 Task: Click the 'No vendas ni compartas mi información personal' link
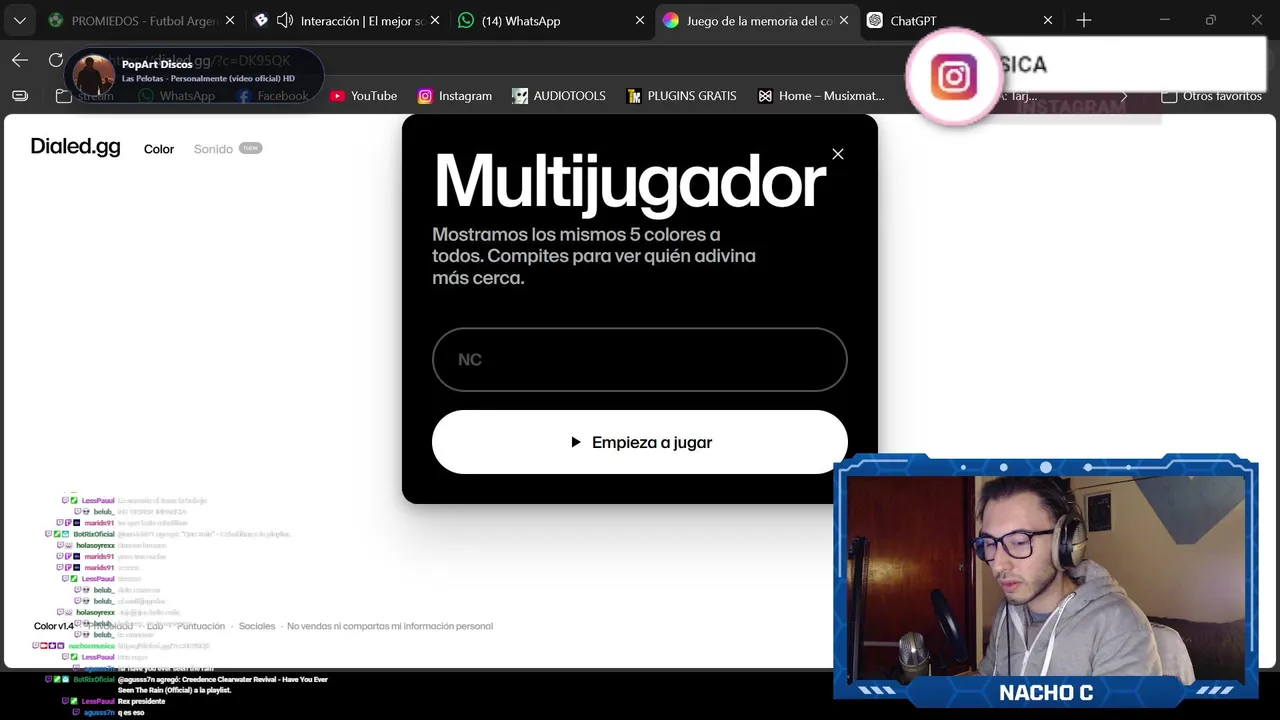coord(390,626)
